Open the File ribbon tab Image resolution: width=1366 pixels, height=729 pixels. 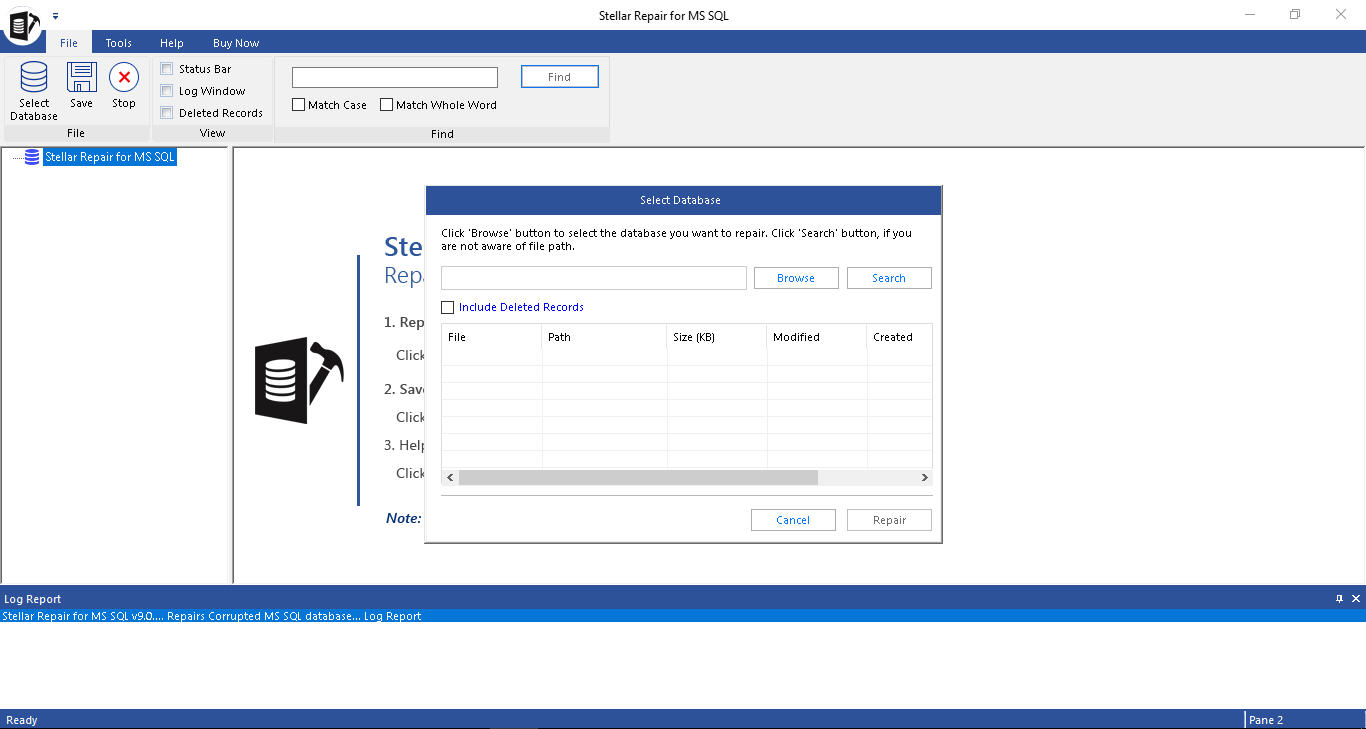69,43
